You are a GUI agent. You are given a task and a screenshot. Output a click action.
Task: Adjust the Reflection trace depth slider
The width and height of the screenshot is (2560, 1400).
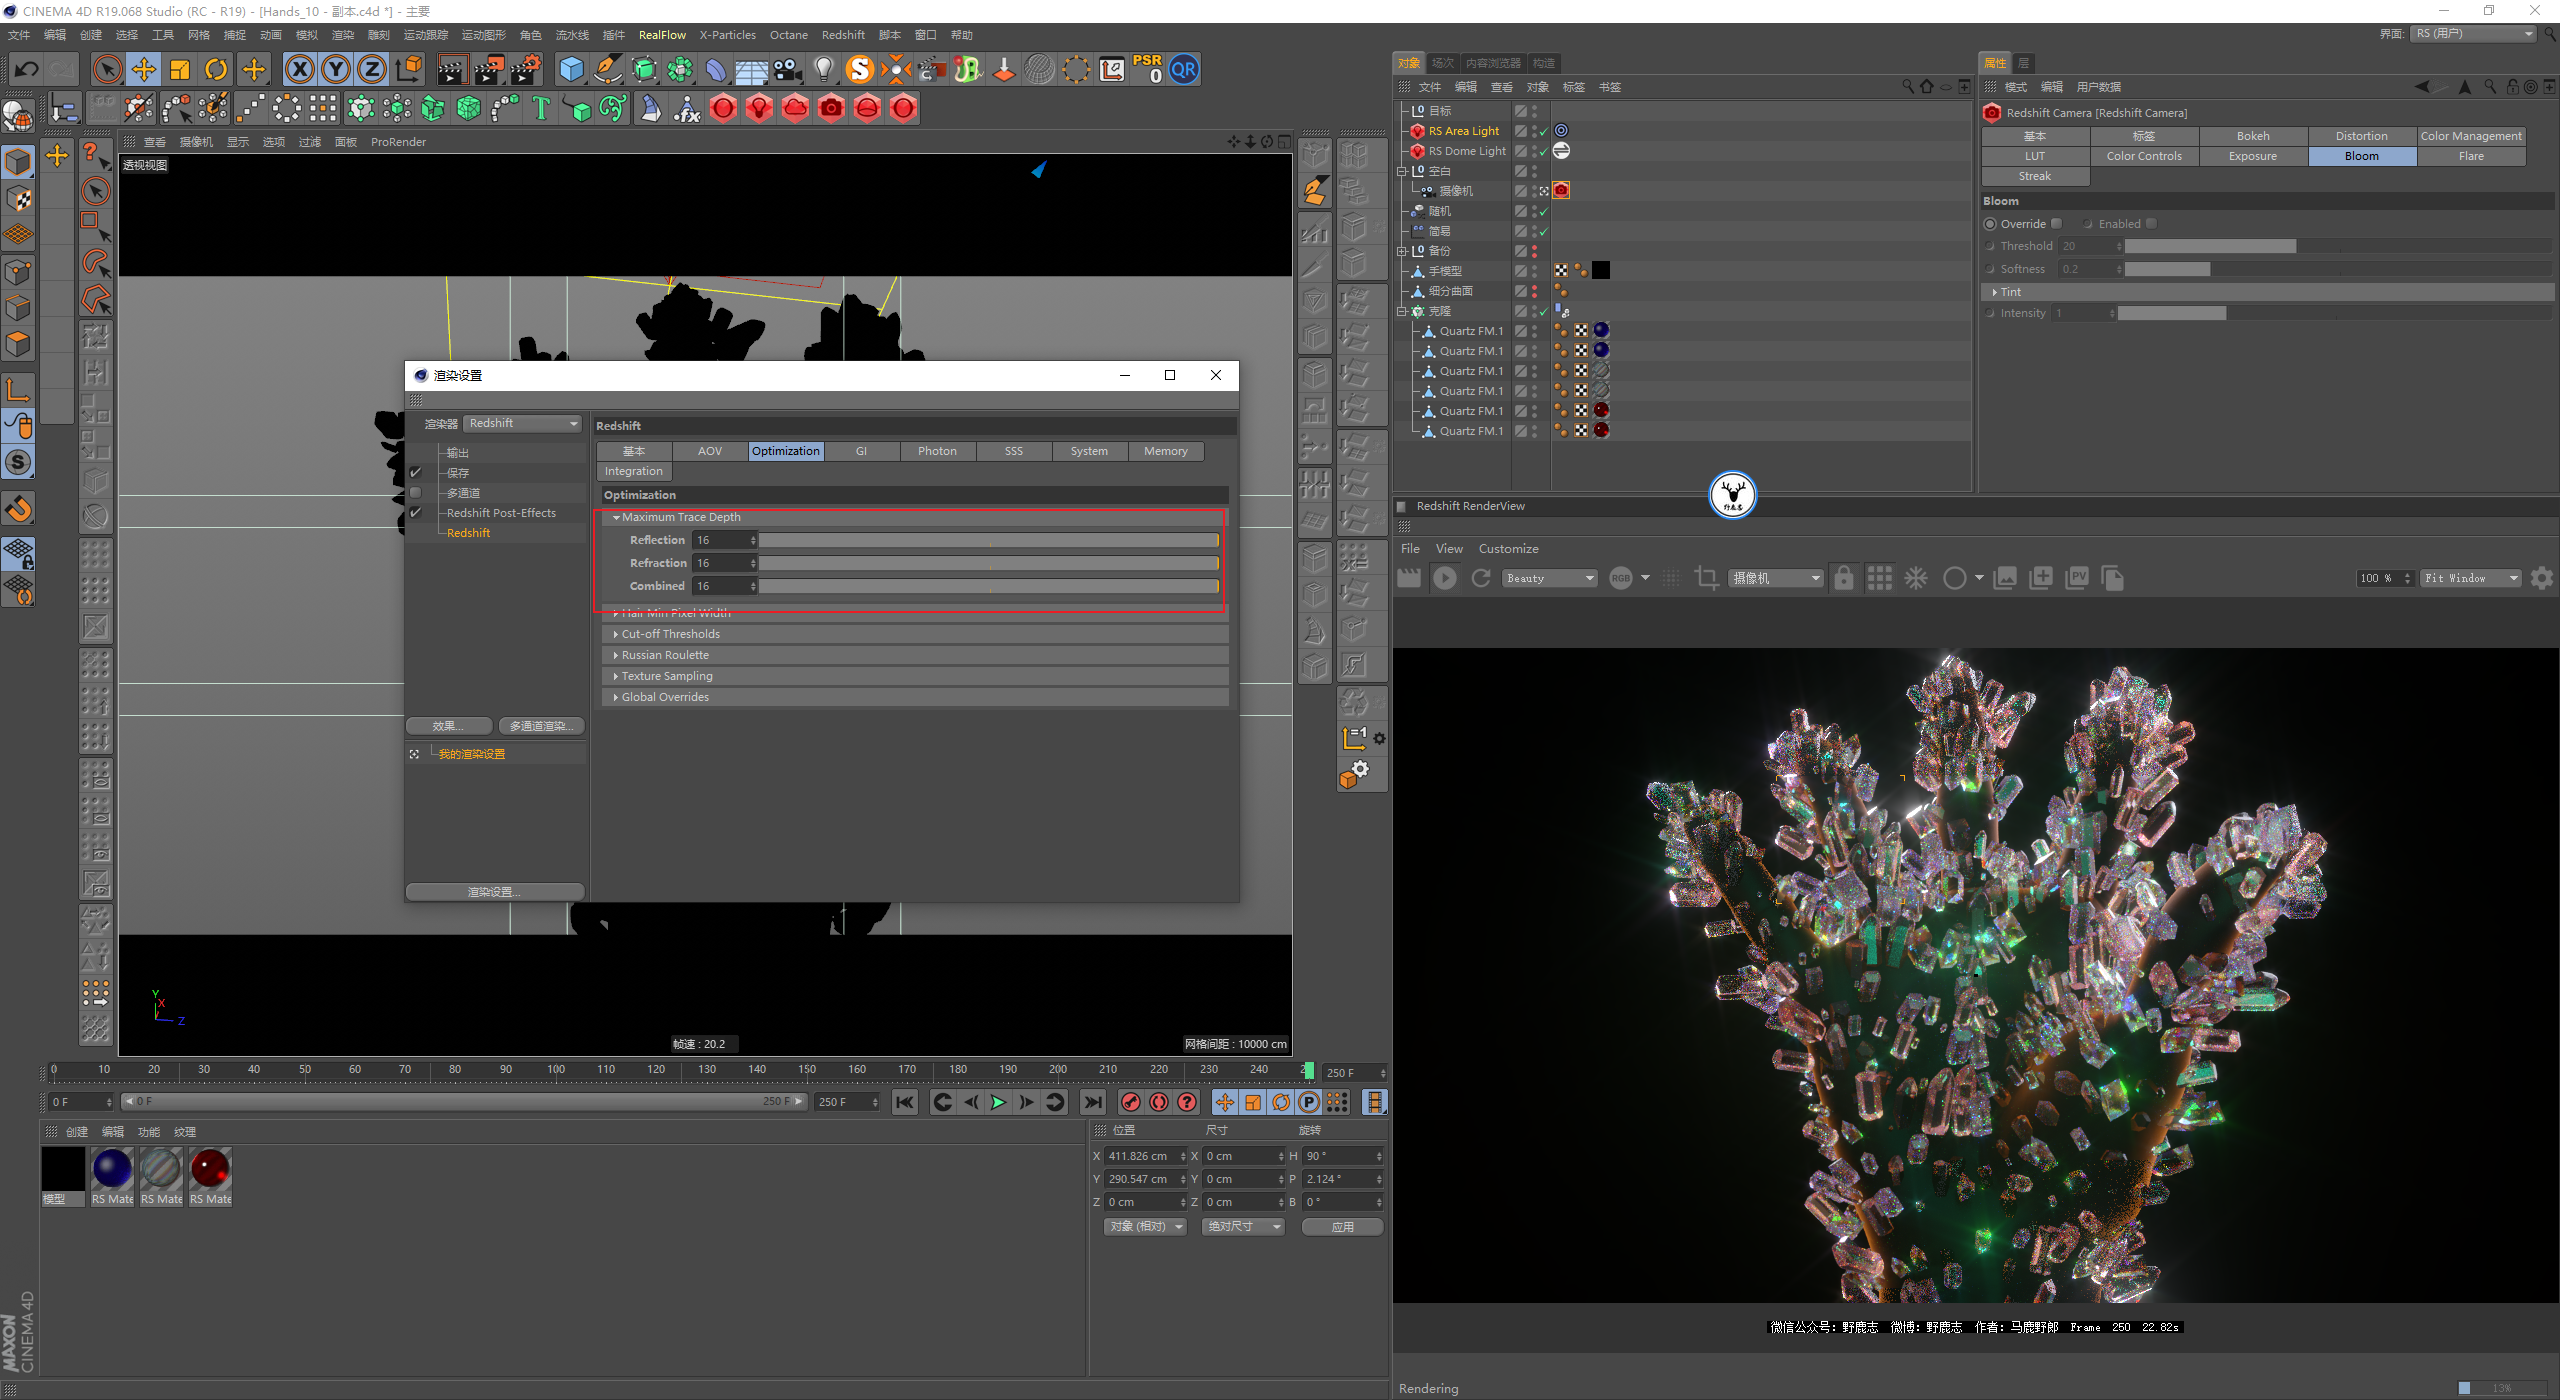pos(988,540)
